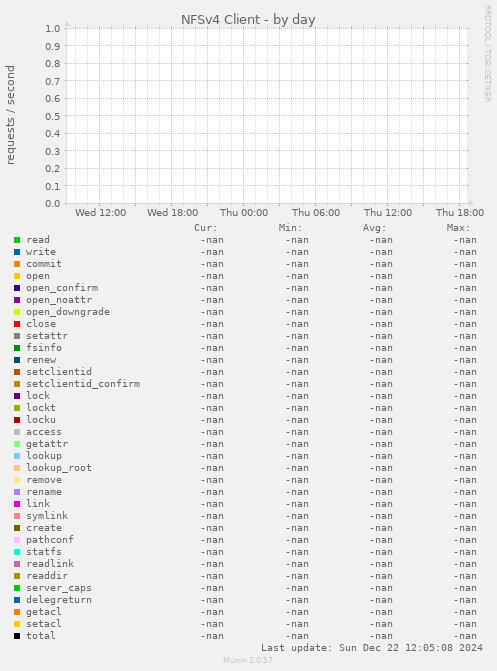This screenshot has height=671, width=497.
Task: Click the Avg: column header
Action: click(375, 228)
